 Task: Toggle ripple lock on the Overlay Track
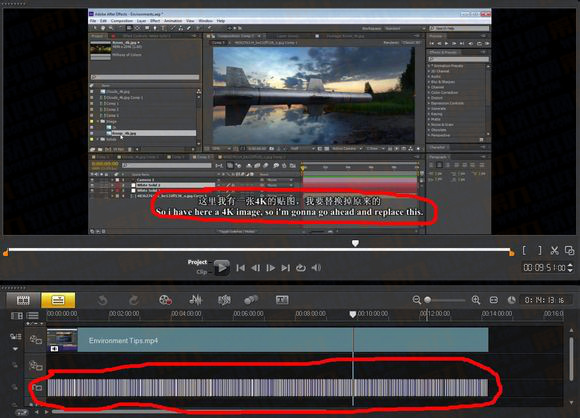tap(14, 365)
